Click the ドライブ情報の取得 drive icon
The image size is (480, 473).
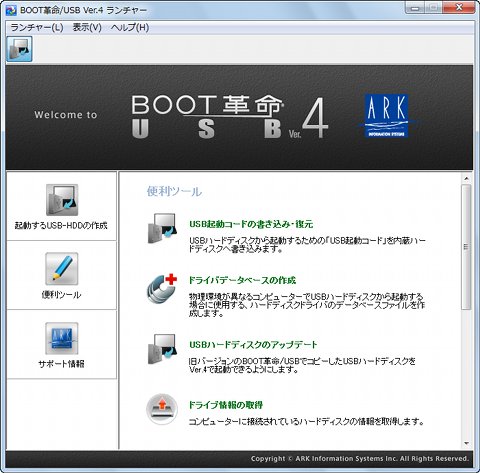pyautogui.click(x=162, y=409)
